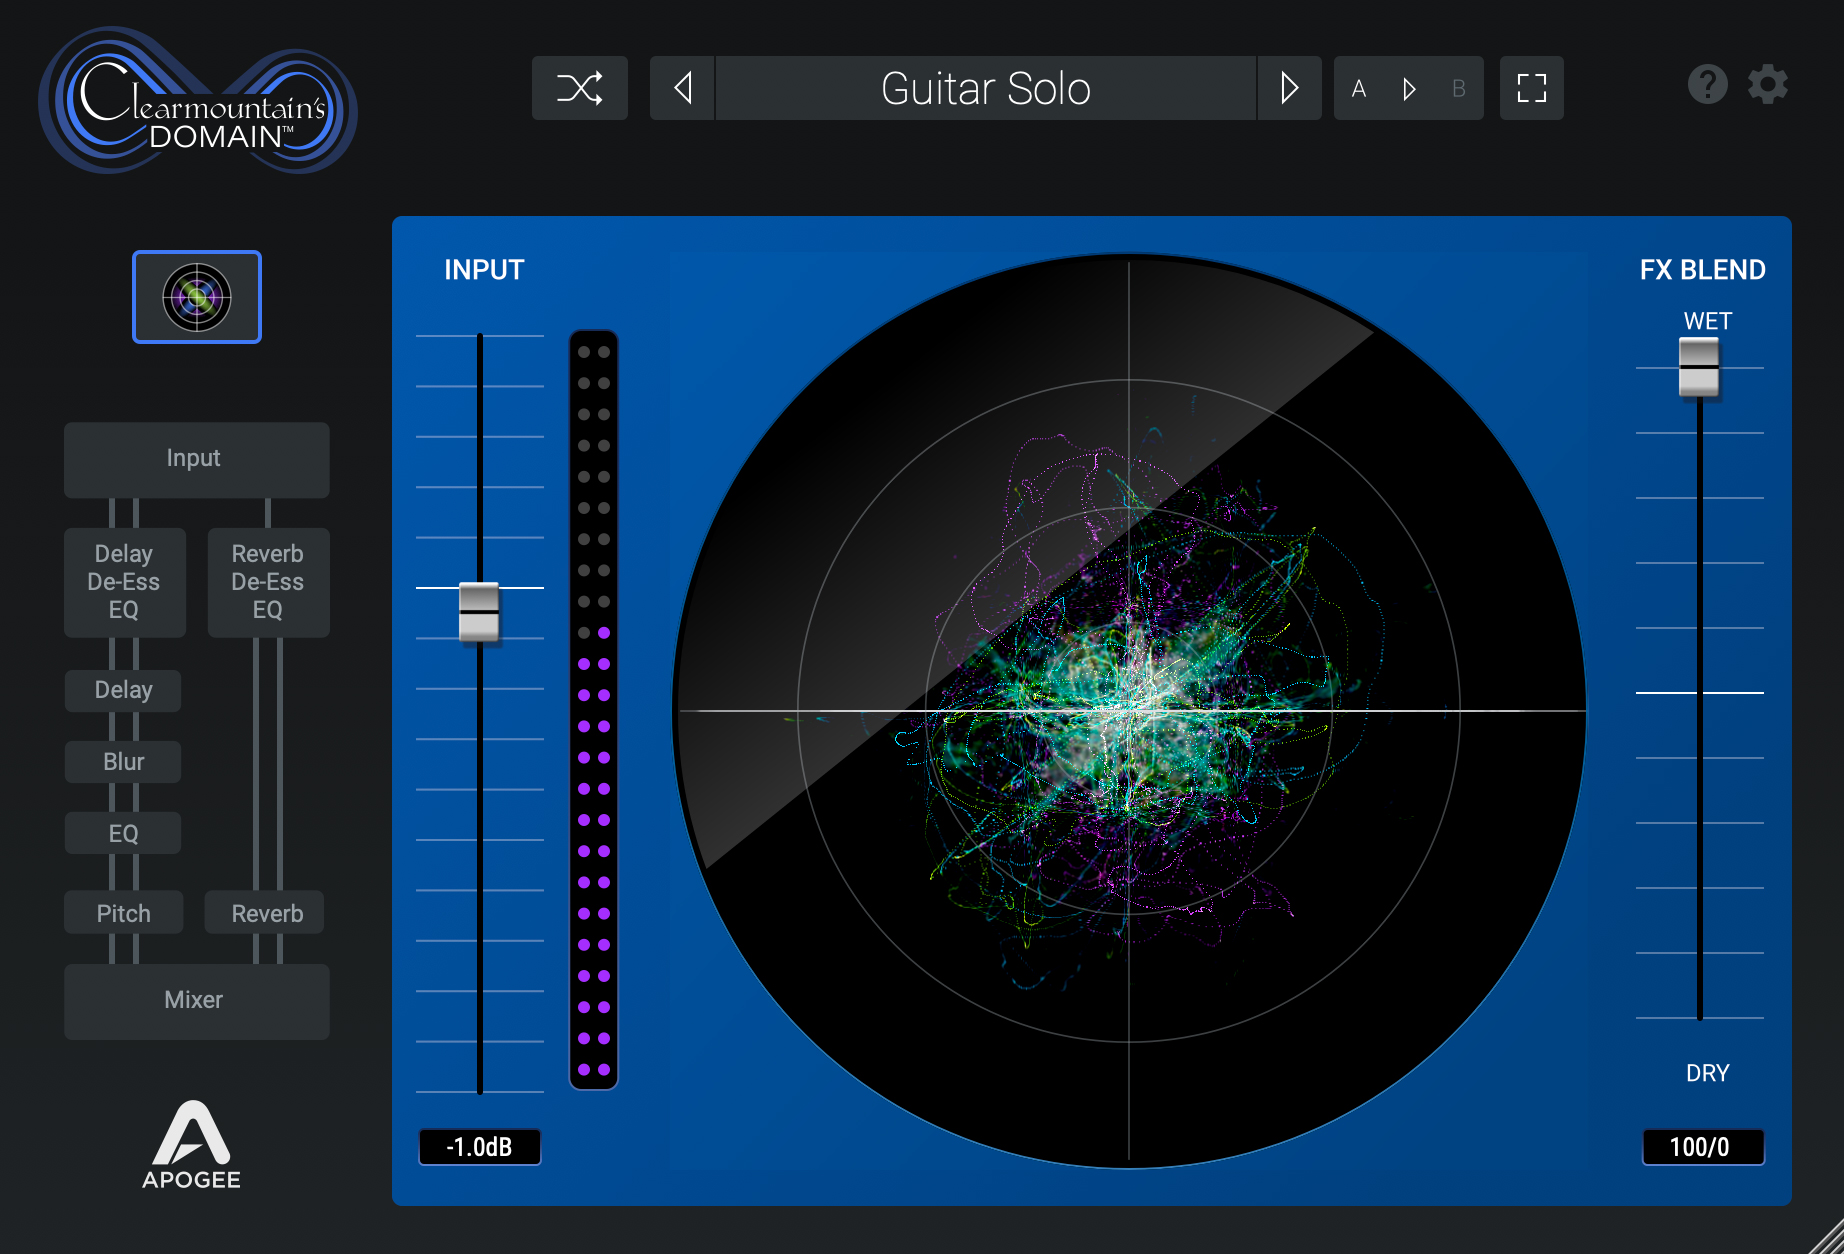This screenshot has height=1254, width=1844.
Task: Switch to the B snapshot
Action: [x=1458, y=88]
